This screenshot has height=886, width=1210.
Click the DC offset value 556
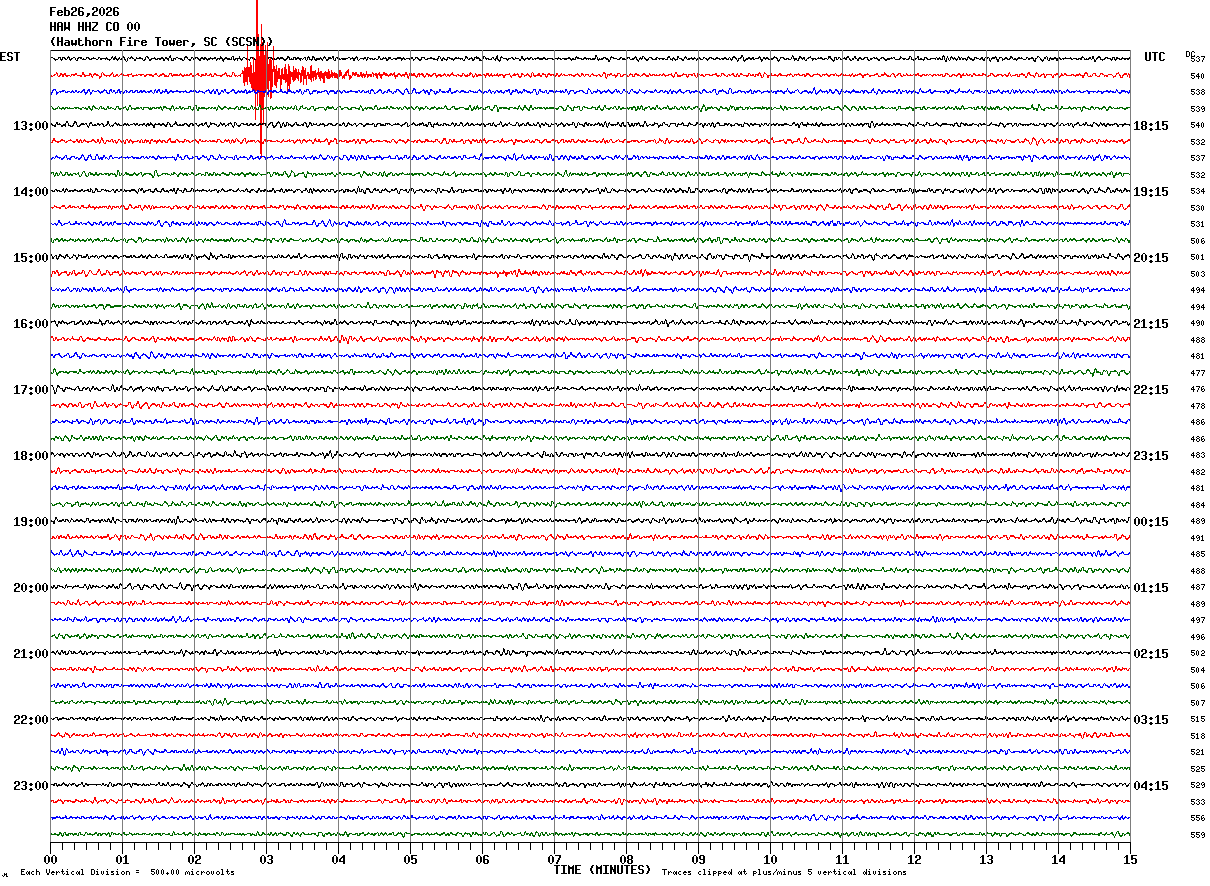pyautogui.click(x=1198, y=818)
